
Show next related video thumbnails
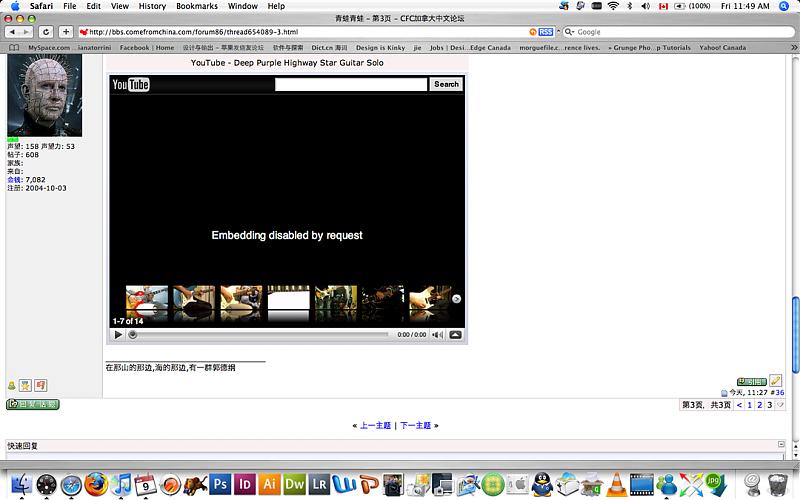point(457,299)
